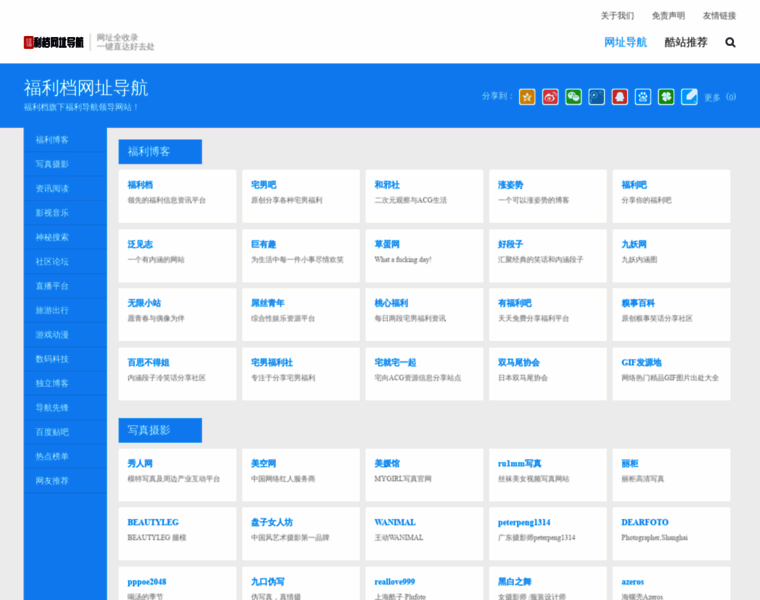Image resolution: width=760 pixels, height=600 pixels.
Task: Expand 更多 share options
Action: tap(712, 98)
